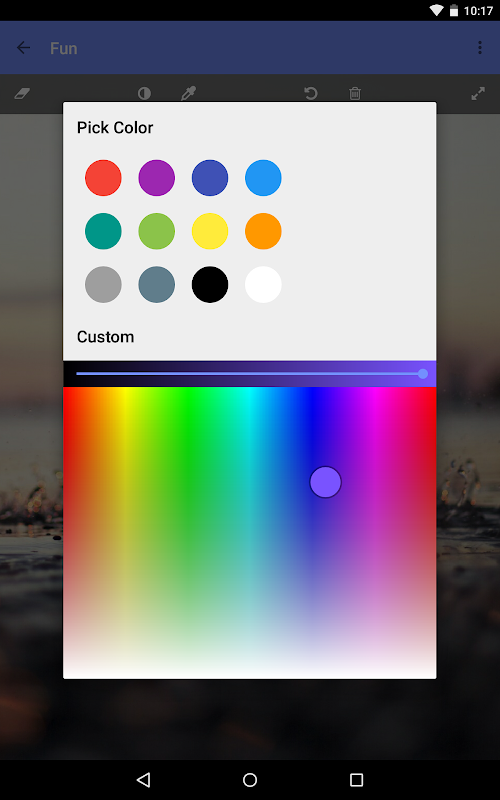Select the white color swatch
500x800 pixels.
point(263,285)
